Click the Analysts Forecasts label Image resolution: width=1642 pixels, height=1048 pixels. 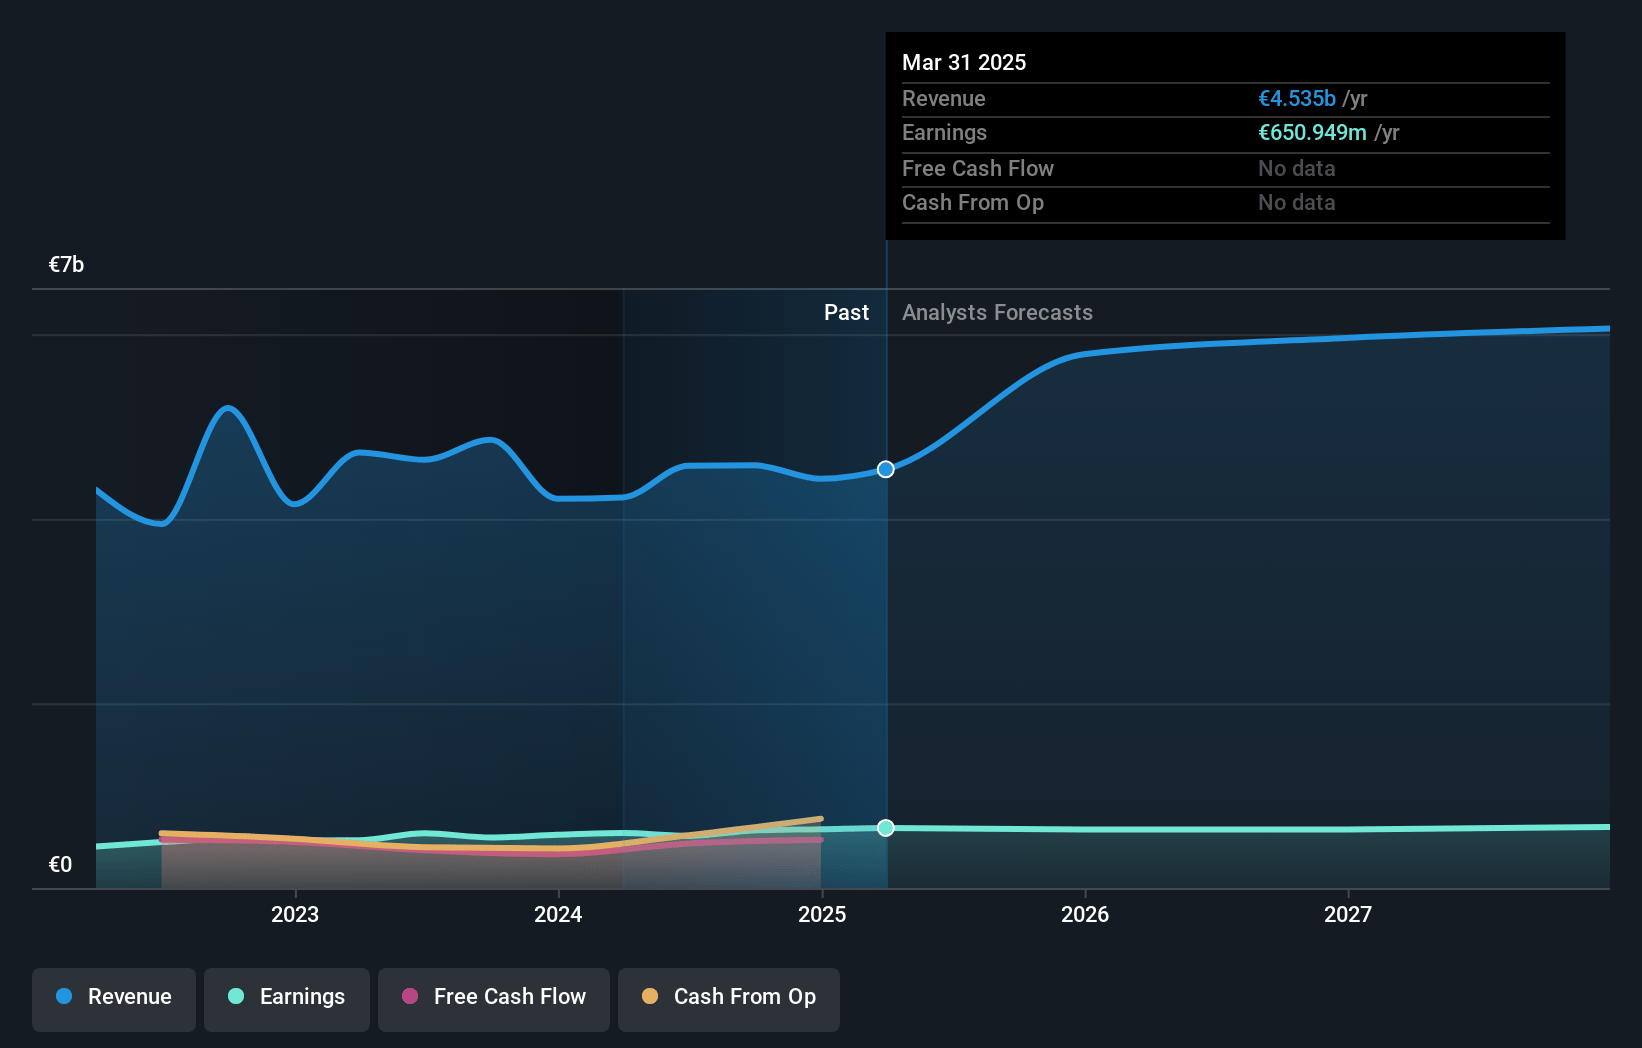[x=997, y=312]
